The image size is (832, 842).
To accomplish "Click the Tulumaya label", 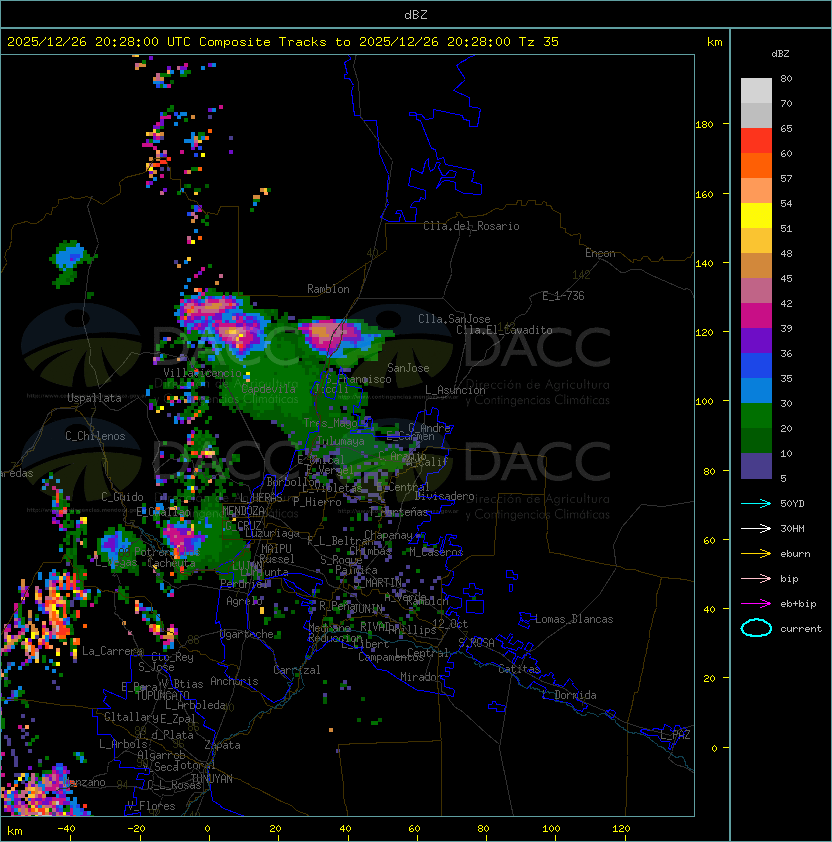I will click(341, 441).
